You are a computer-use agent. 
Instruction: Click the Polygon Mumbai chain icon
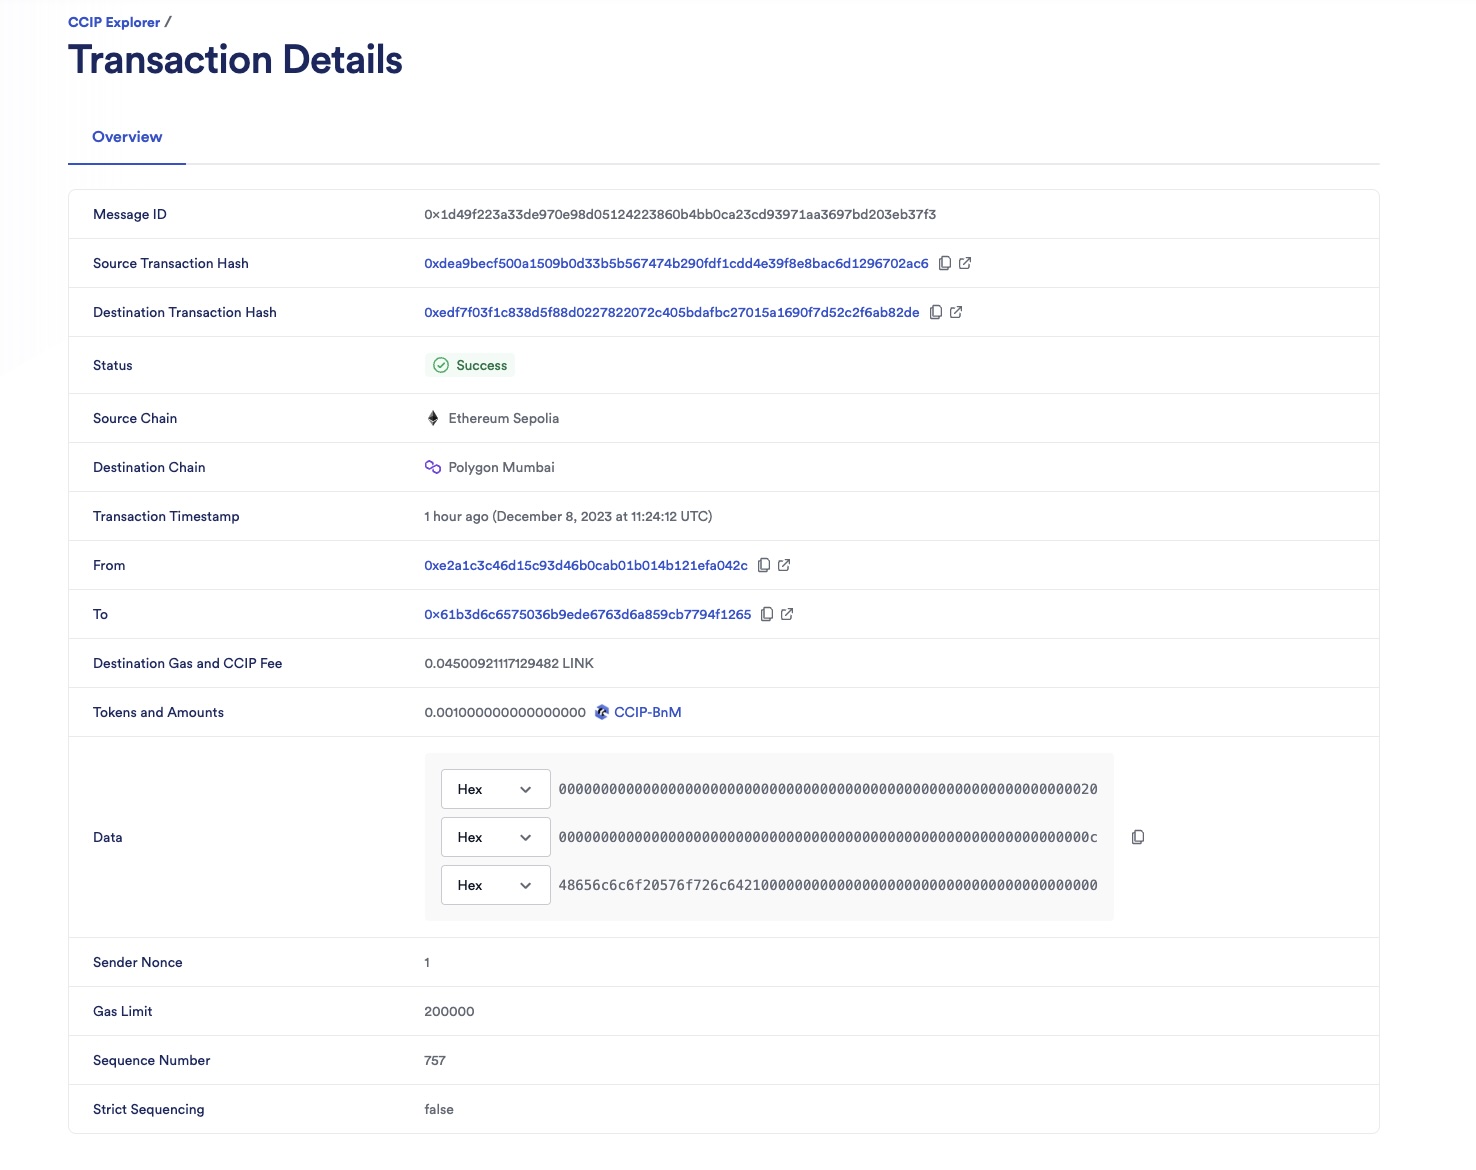433,467
